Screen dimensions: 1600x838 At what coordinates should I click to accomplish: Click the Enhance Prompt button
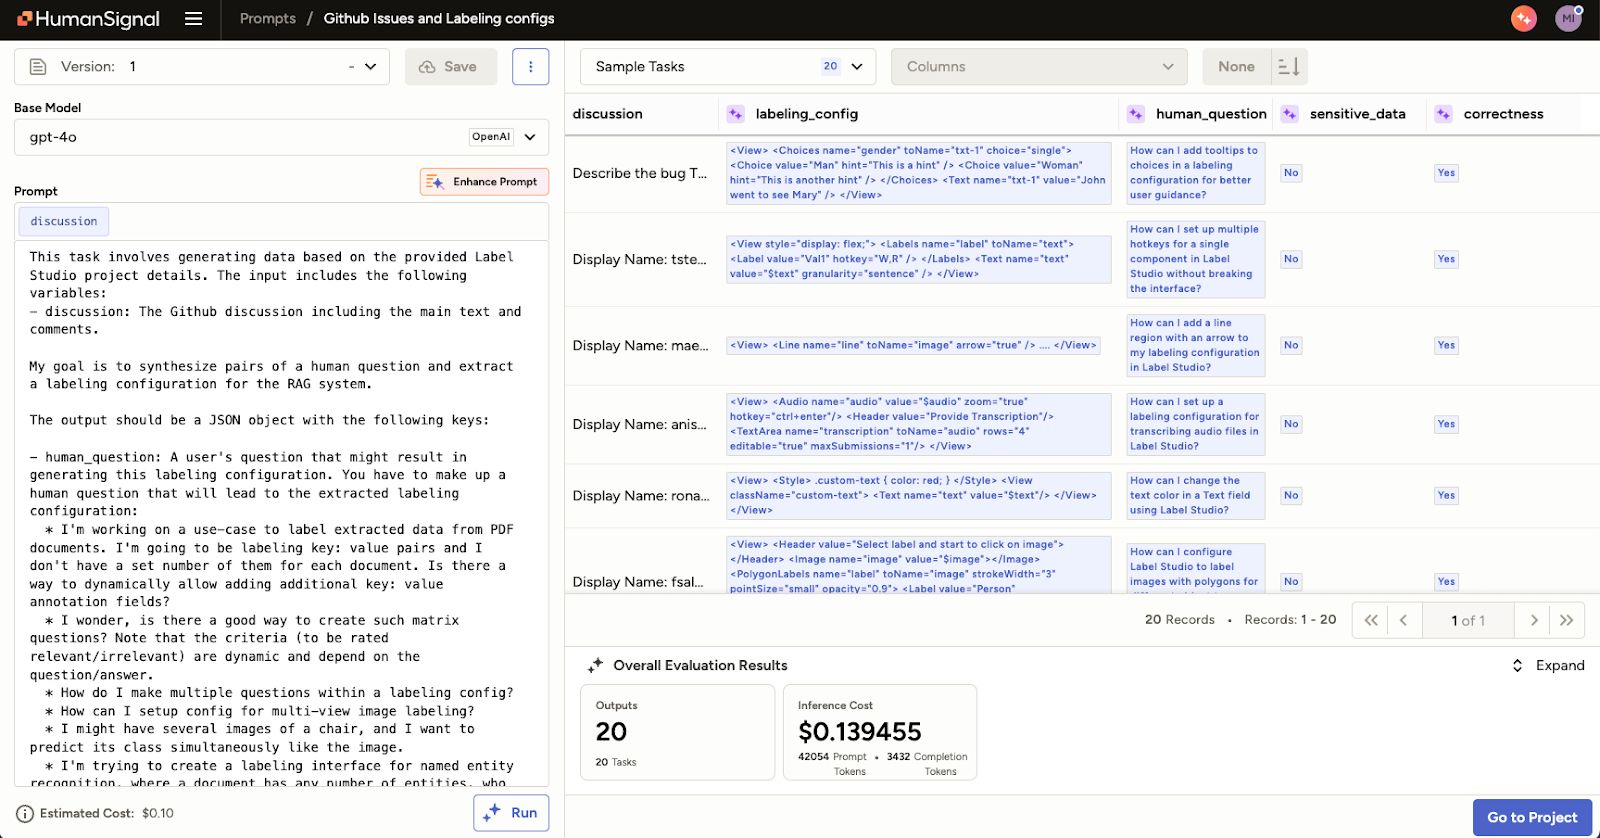(484, 182)
